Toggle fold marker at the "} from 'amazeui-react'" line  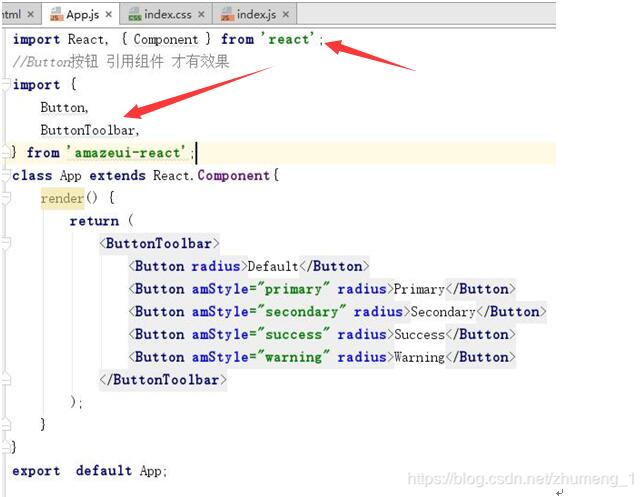[x=5, y=153]
